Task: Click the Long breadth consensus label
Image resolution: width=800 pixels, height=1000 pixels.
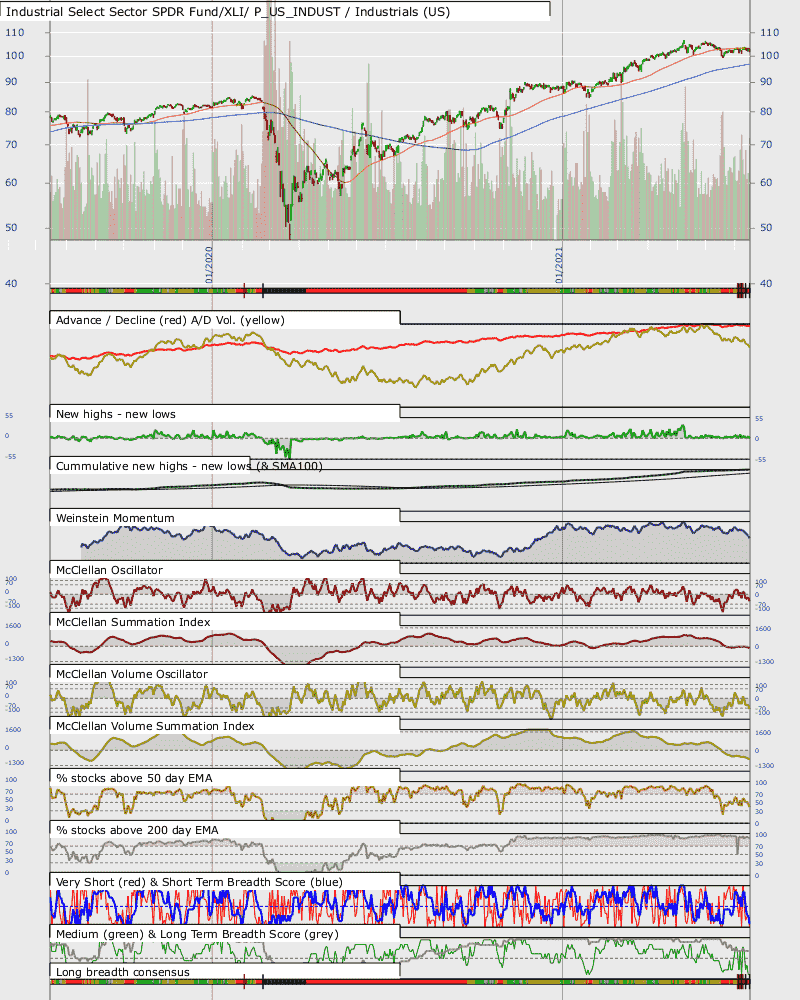Action: coord(122,972)
